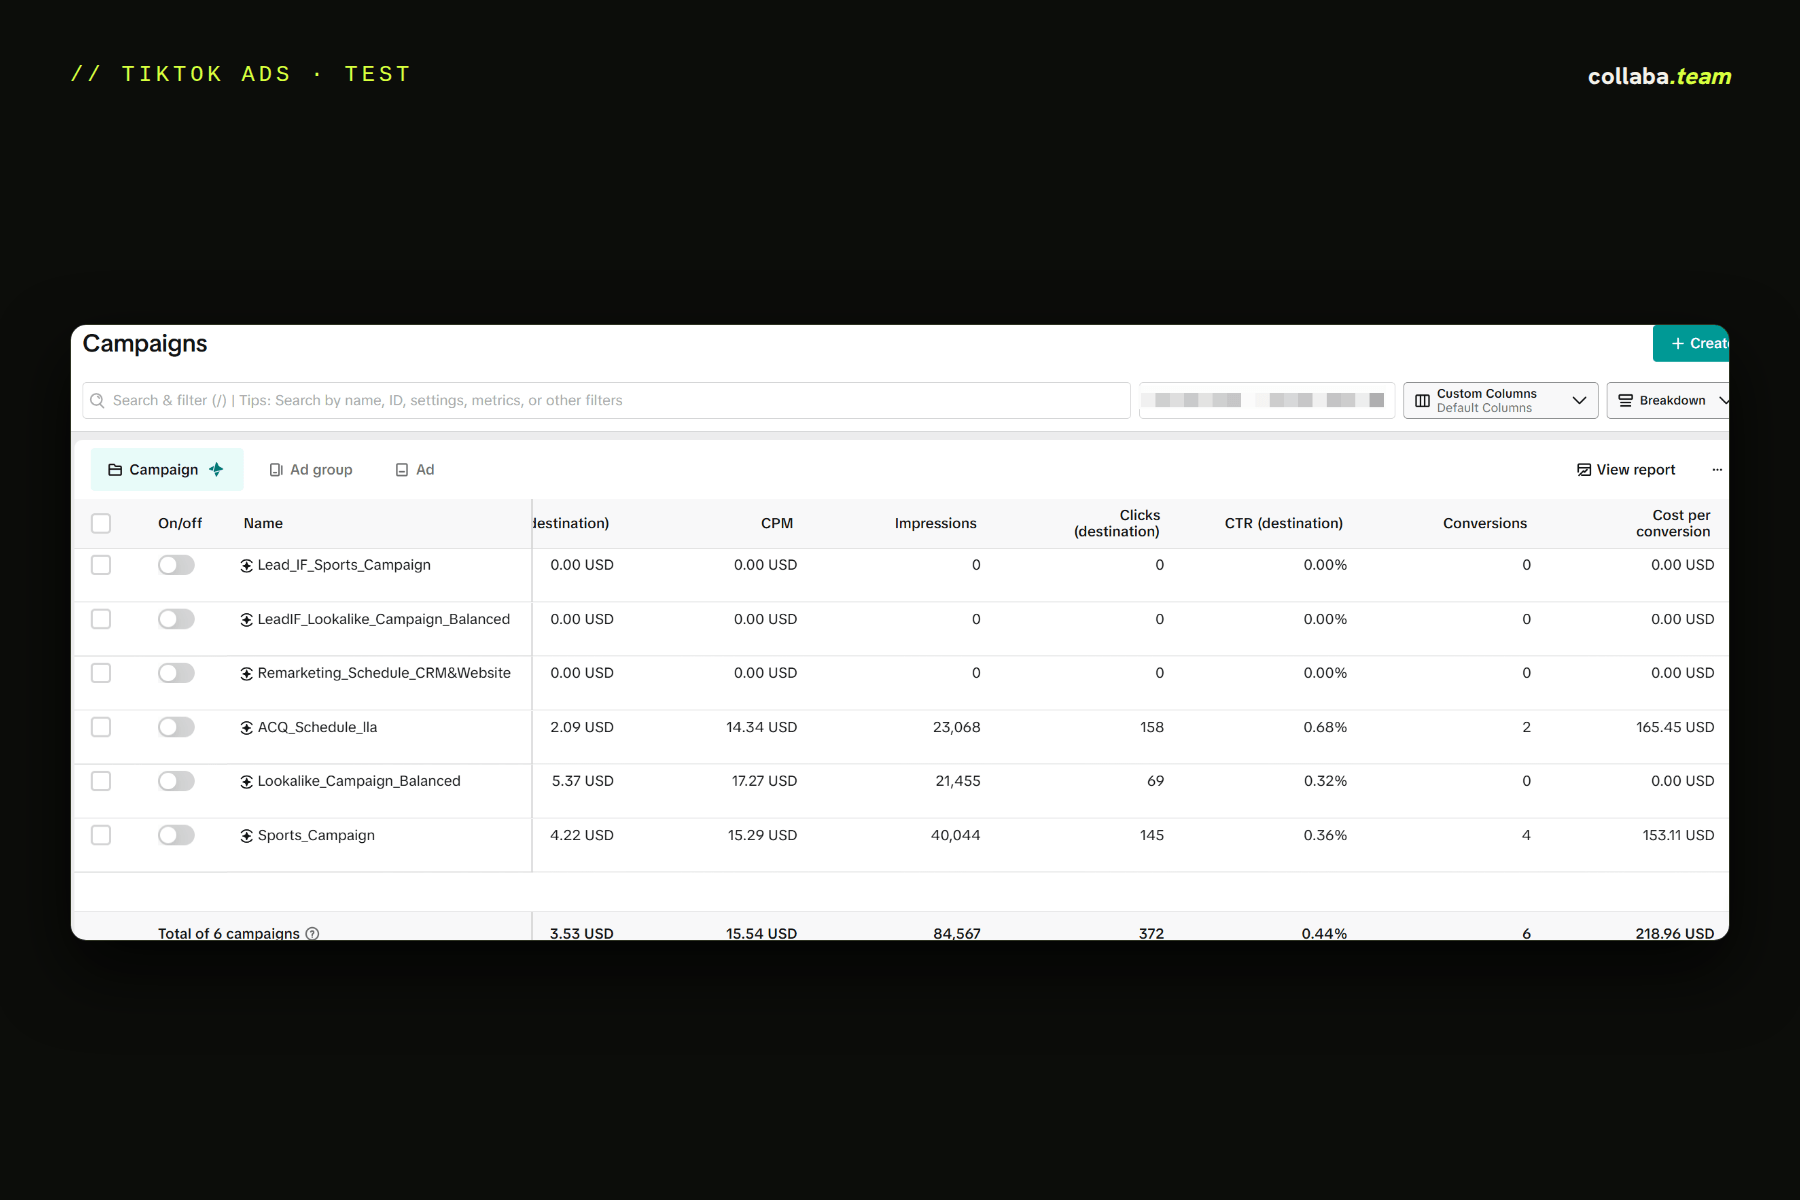This screenshot has height=1200, width=1800.
Task: Open the Custom Columns dropdown
Action: [1500, 401]
